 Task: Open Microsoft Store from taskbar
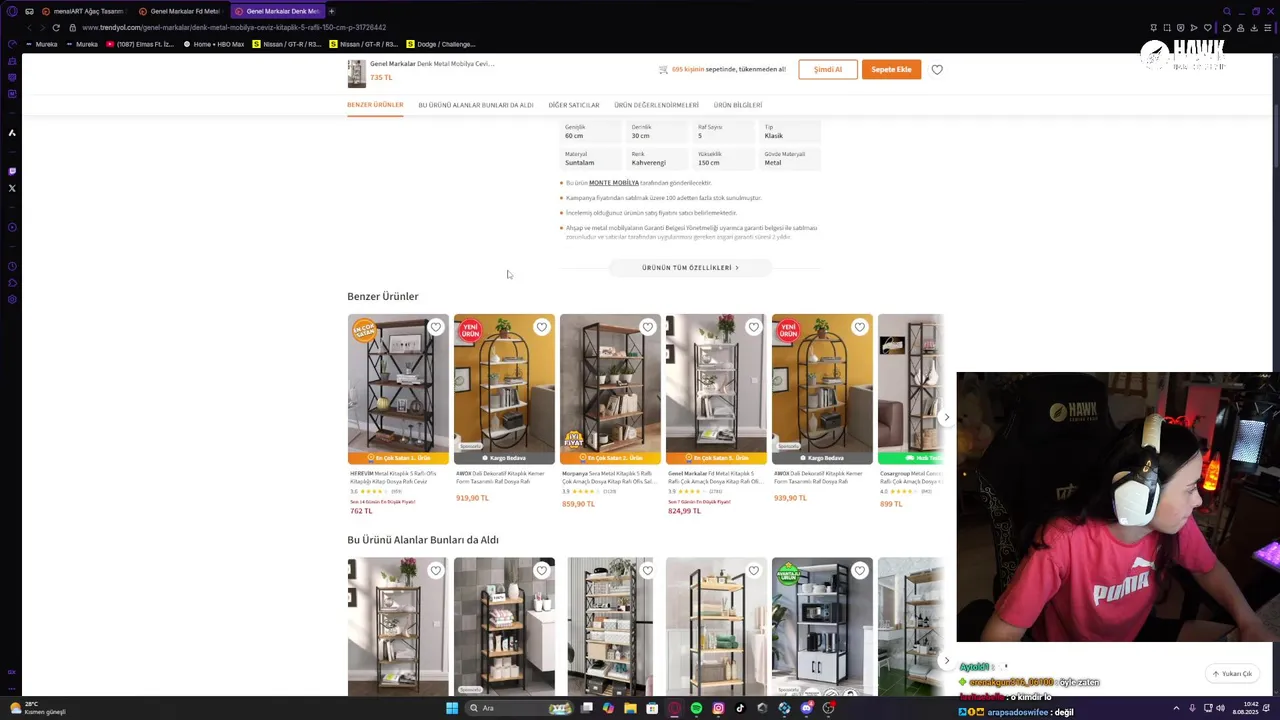pos(652,708)
